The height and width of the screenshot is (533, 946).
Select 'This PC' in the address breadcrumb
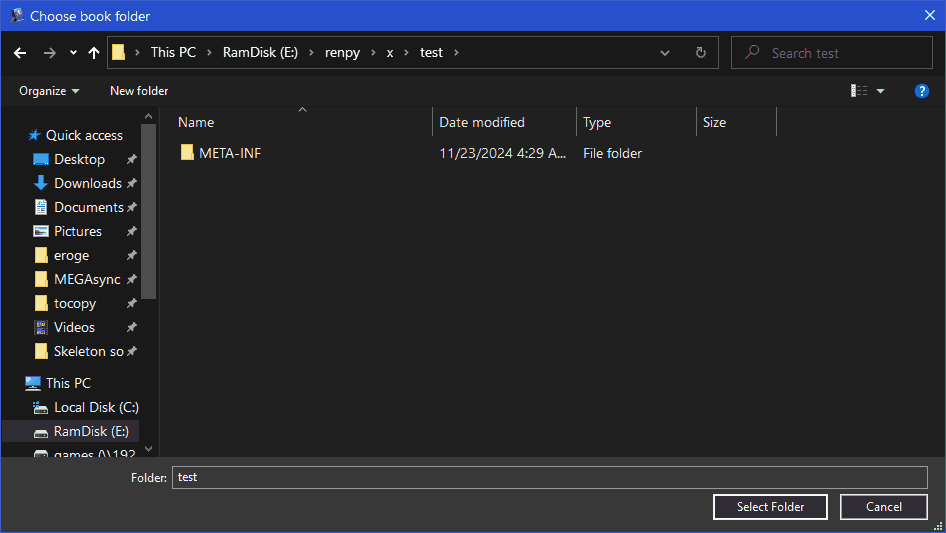tap(173, 53)
